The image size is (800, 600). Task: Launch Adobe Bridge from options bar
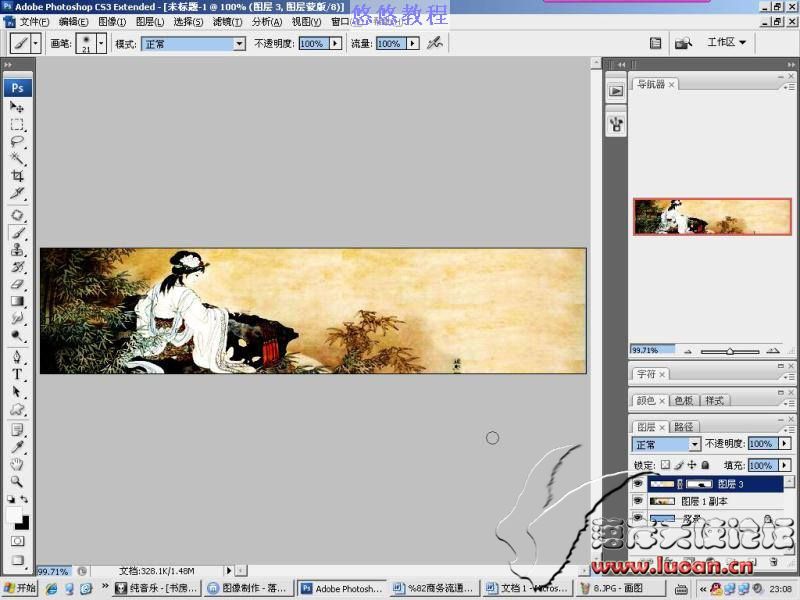click(683, 43)
